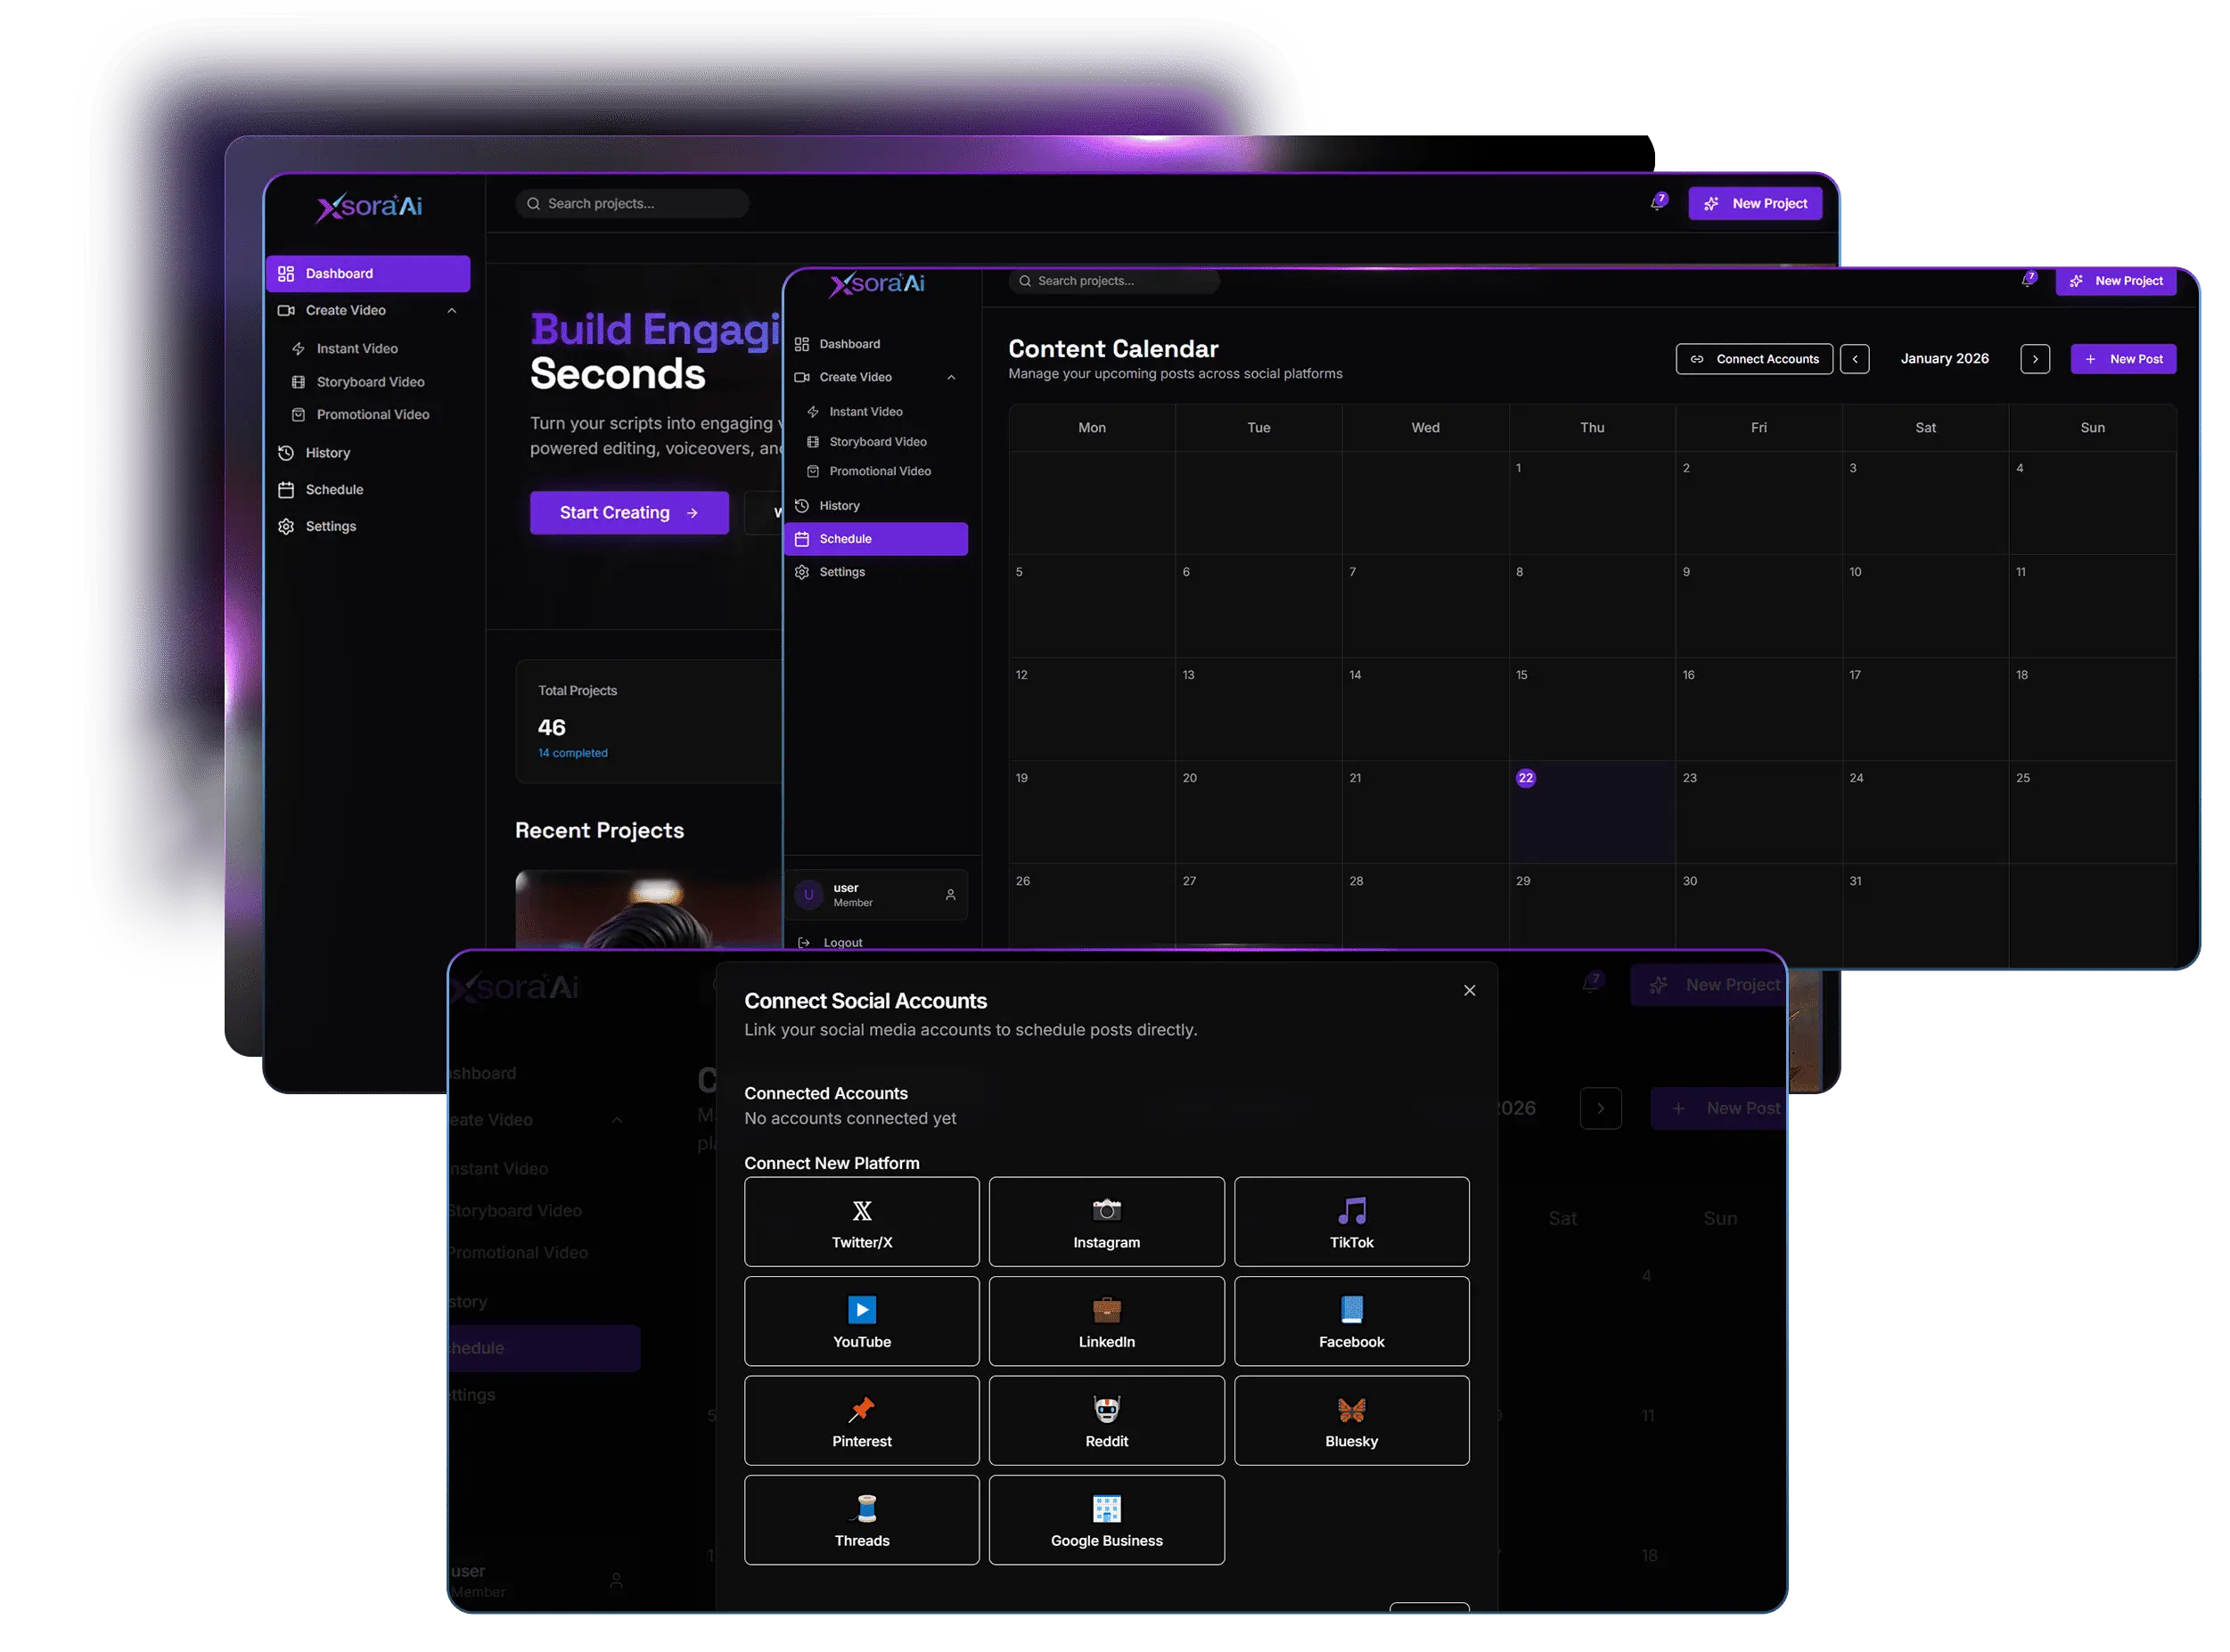The width and height of the screenshot is (2230, 1652).
Task: Connect the Google Business tile
Action: tap(1106, 1519)
